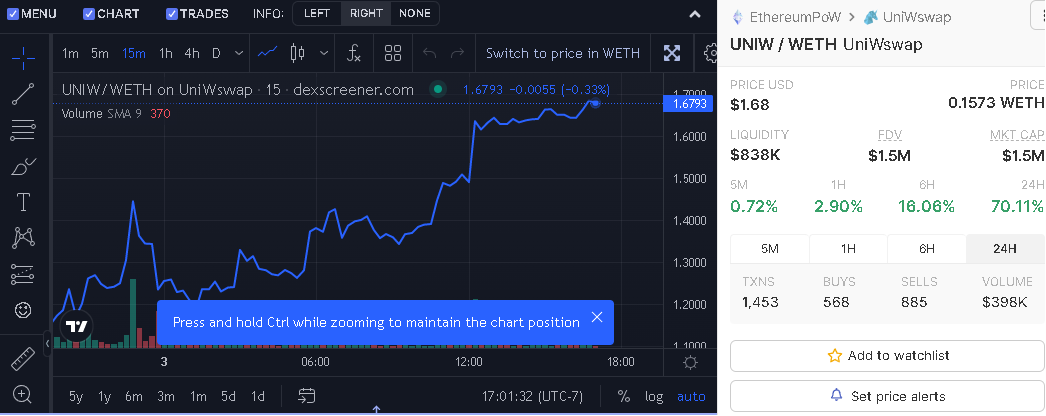Viewport: 1046px width, 416px height.
Task: Toggle the CHART checkbox
Action: (x=89, y=13)
